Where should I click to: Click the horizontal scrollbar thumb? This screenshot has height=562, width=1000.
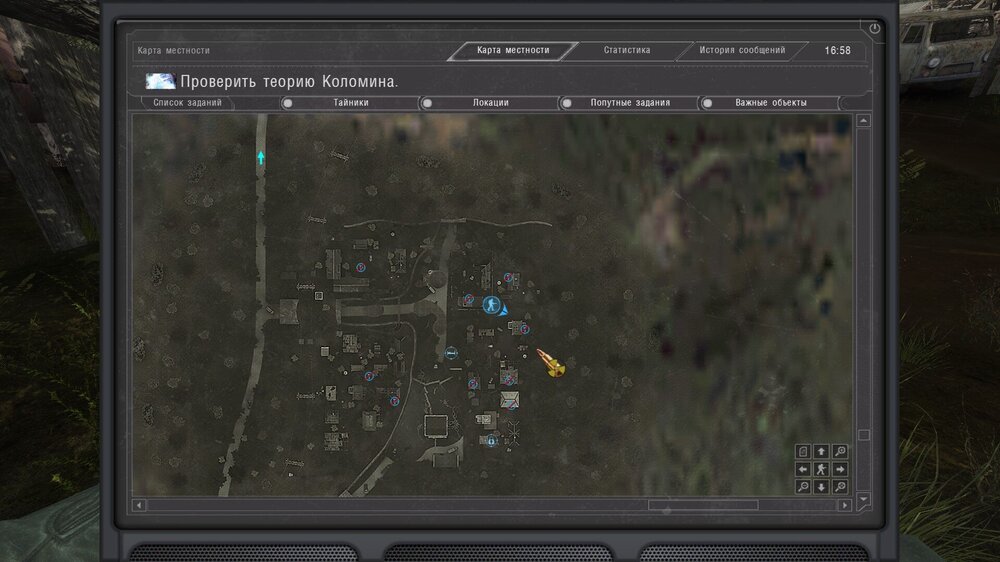pyautogui.click(x=703, y=505)
